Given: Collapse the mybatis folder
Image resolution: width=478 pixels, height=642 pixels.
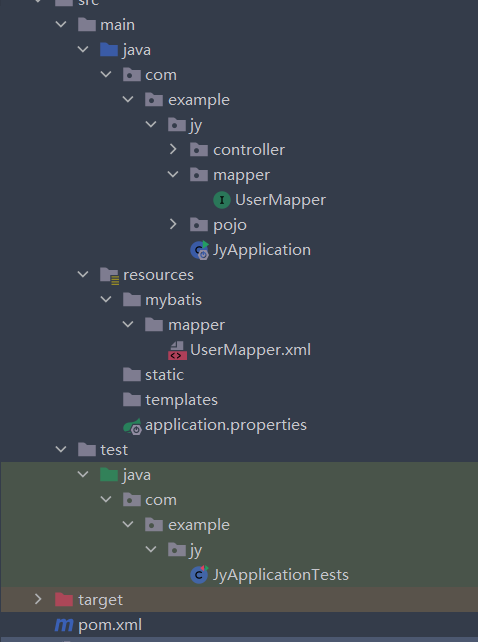Looking at the screenshot, I should pyautogui.click(x=106, y=299).
